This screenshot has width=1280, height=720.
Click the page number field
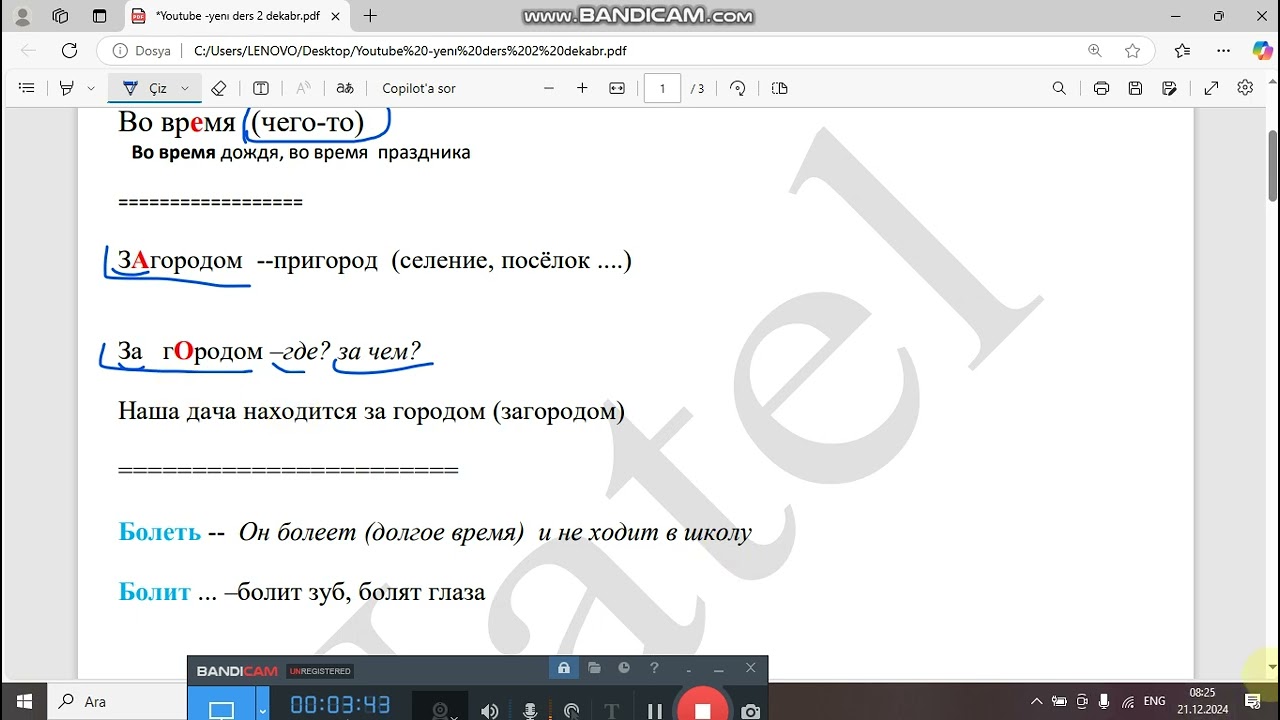tap(662, 88)
